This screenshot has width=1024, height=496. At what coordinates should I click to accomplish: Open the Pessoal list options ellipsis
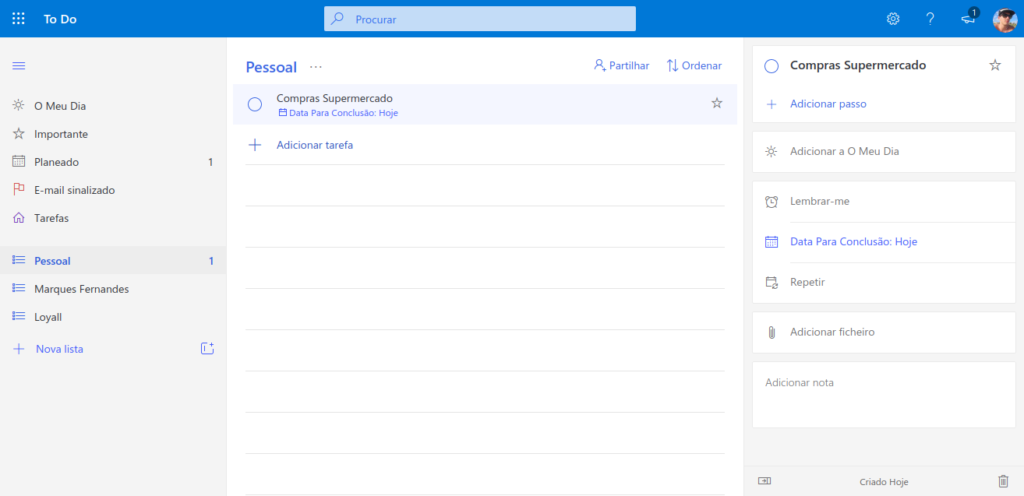pos(316,67)
